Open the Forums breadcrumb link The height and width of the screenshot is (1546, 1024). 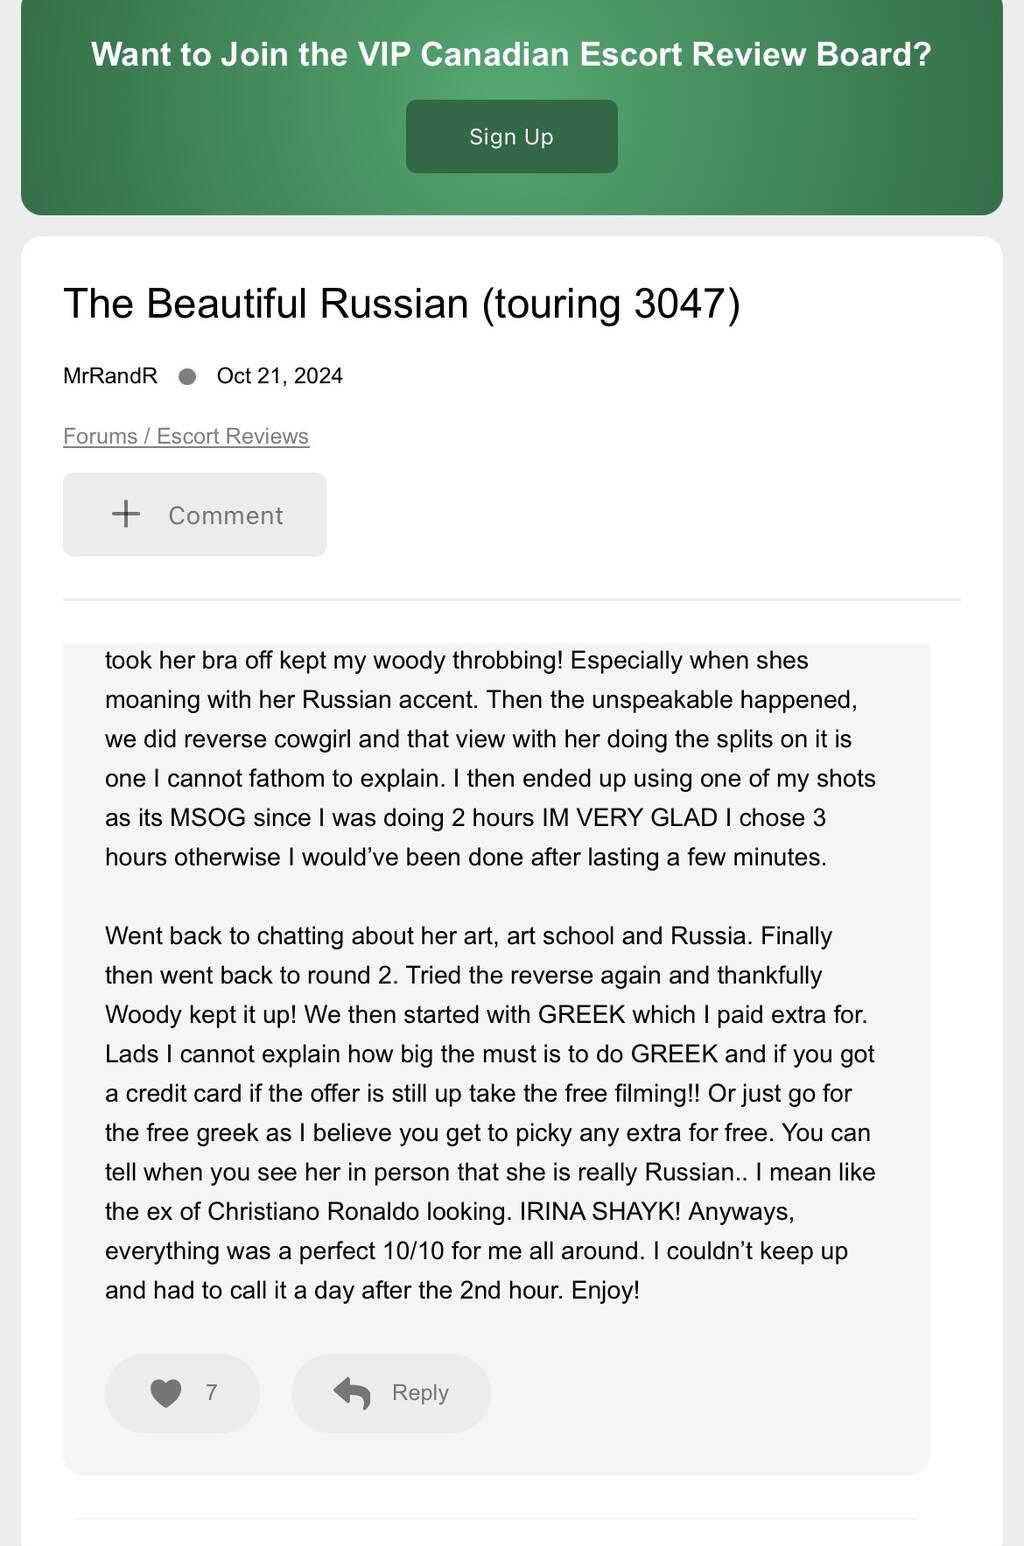click(x=100, y=436)
